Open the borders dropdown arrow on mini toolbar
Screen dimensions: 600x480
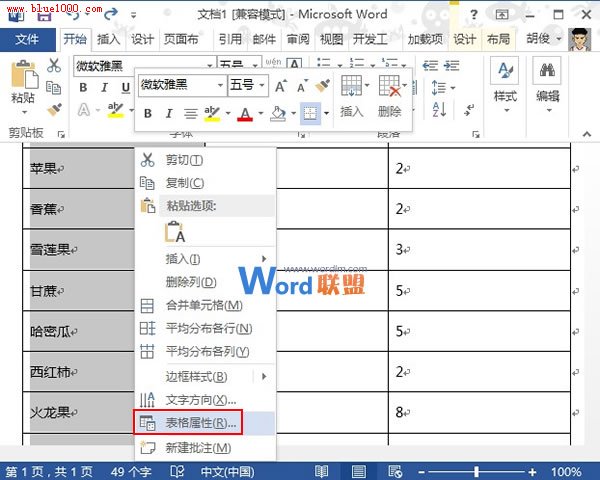tap(326, 113)
